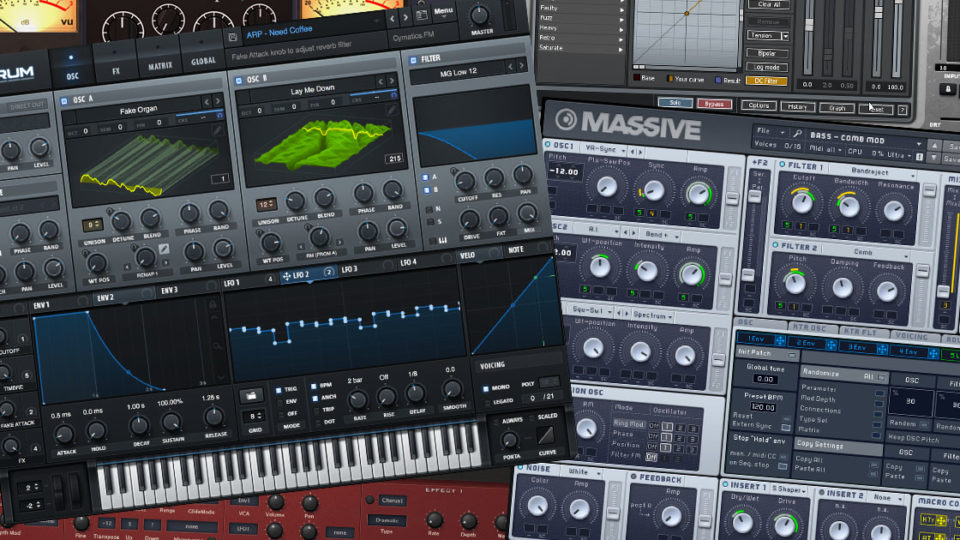
Task: Select next OSC A wavetable arrow
Action: coord(217,100)
